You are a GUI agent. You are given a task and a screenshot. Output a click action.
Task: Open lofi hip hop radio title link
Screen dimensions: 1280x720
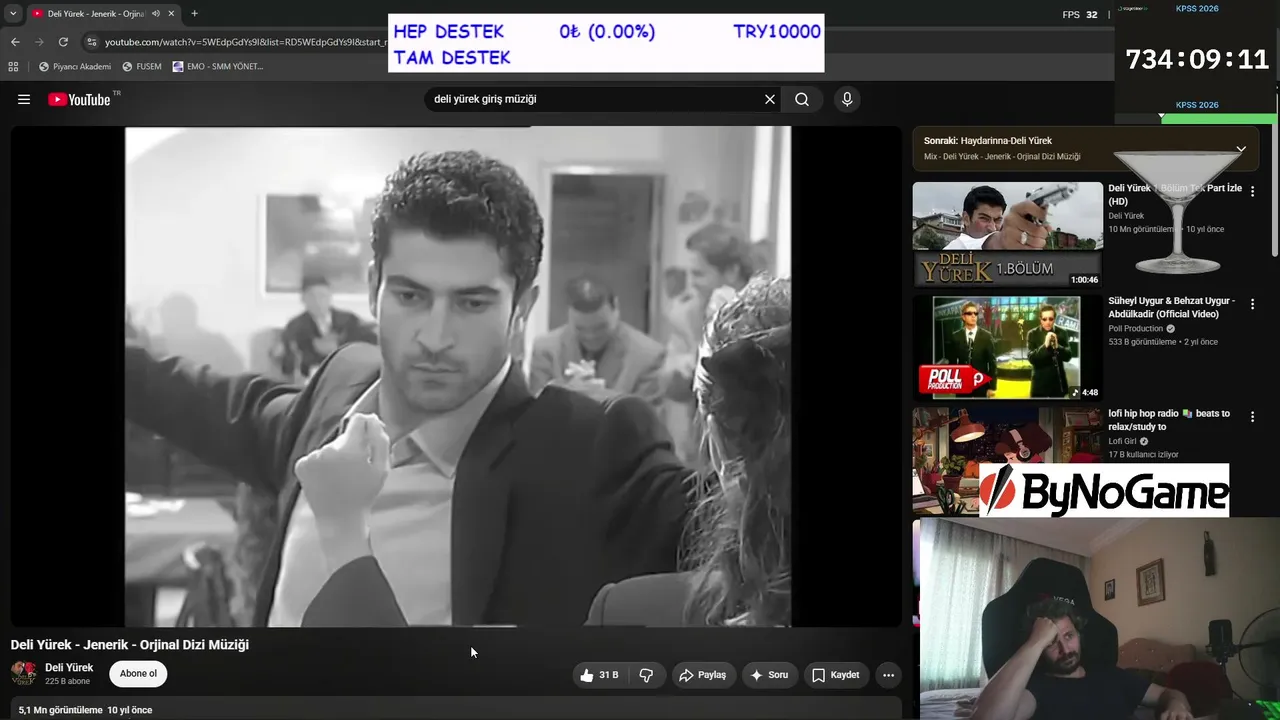point(1169,420)
